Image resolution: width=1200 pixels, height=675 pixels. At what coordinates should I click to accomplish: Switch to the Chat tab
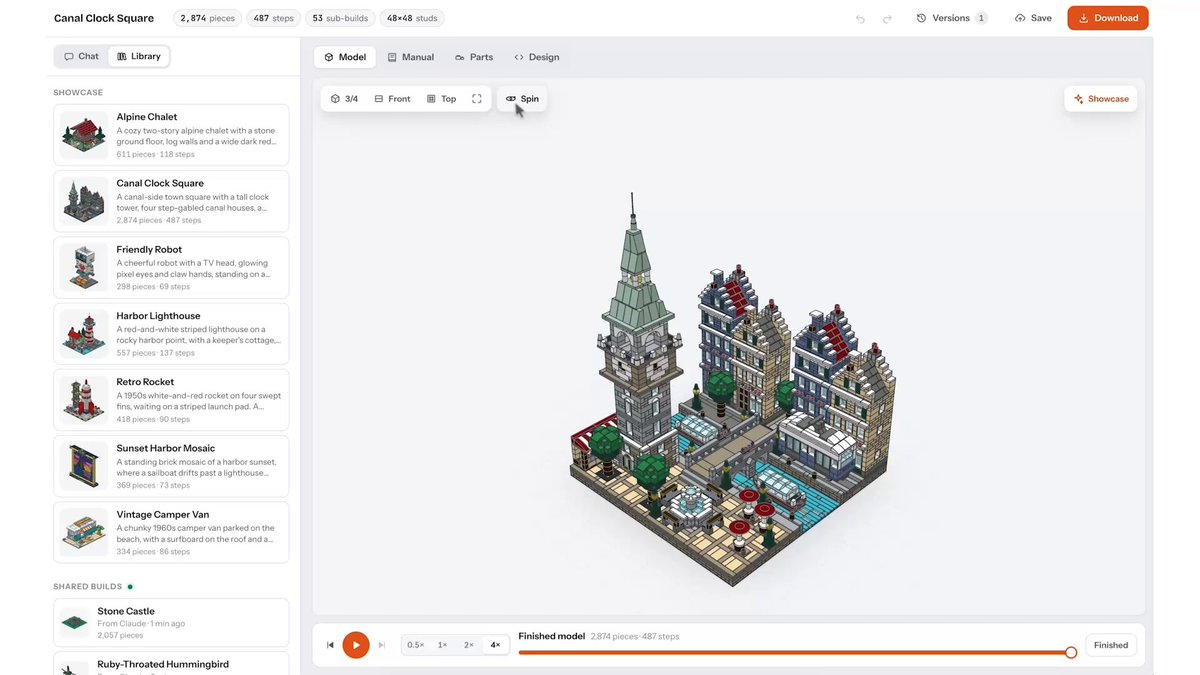(82, 56)
